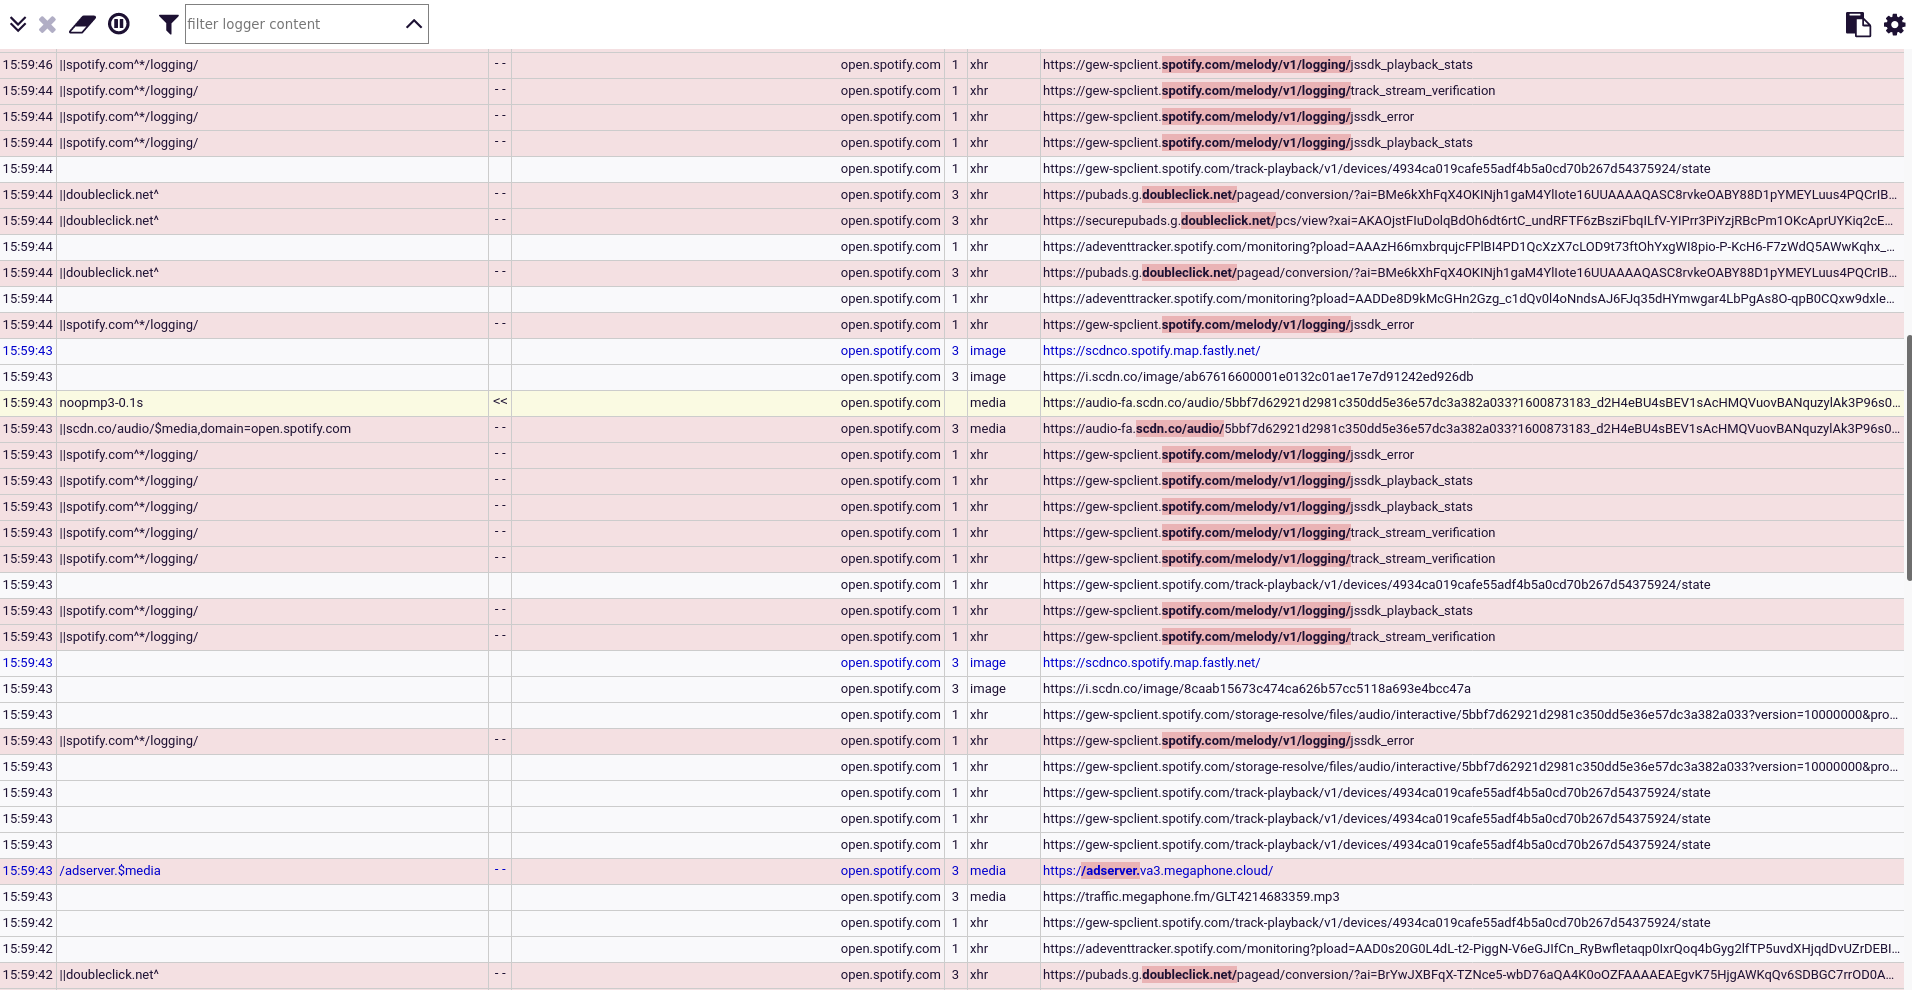Select the noopmp3-0.1s redirect rule entry
The width and height of the screenshot is (1912, 990).
100,403
